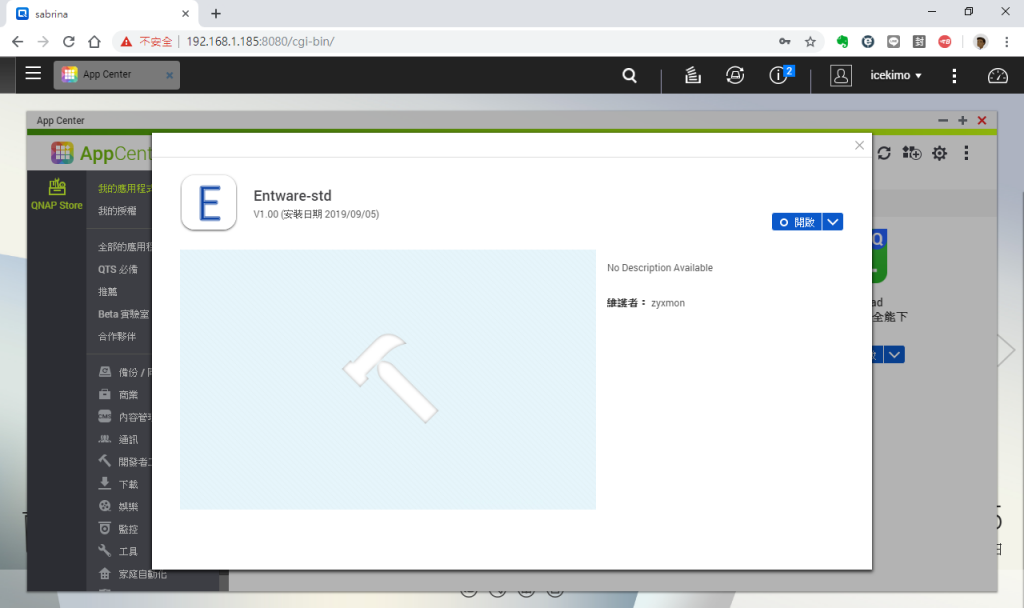The image size is (1024, 608).
Task: Go to browser home page
Action: 95,42
